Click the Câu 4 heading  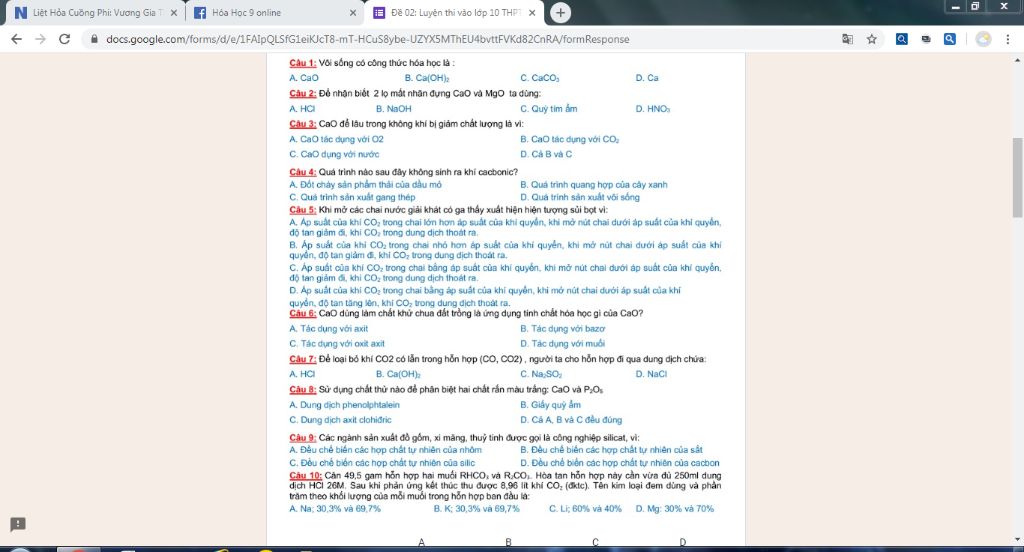tap(302, 172)
